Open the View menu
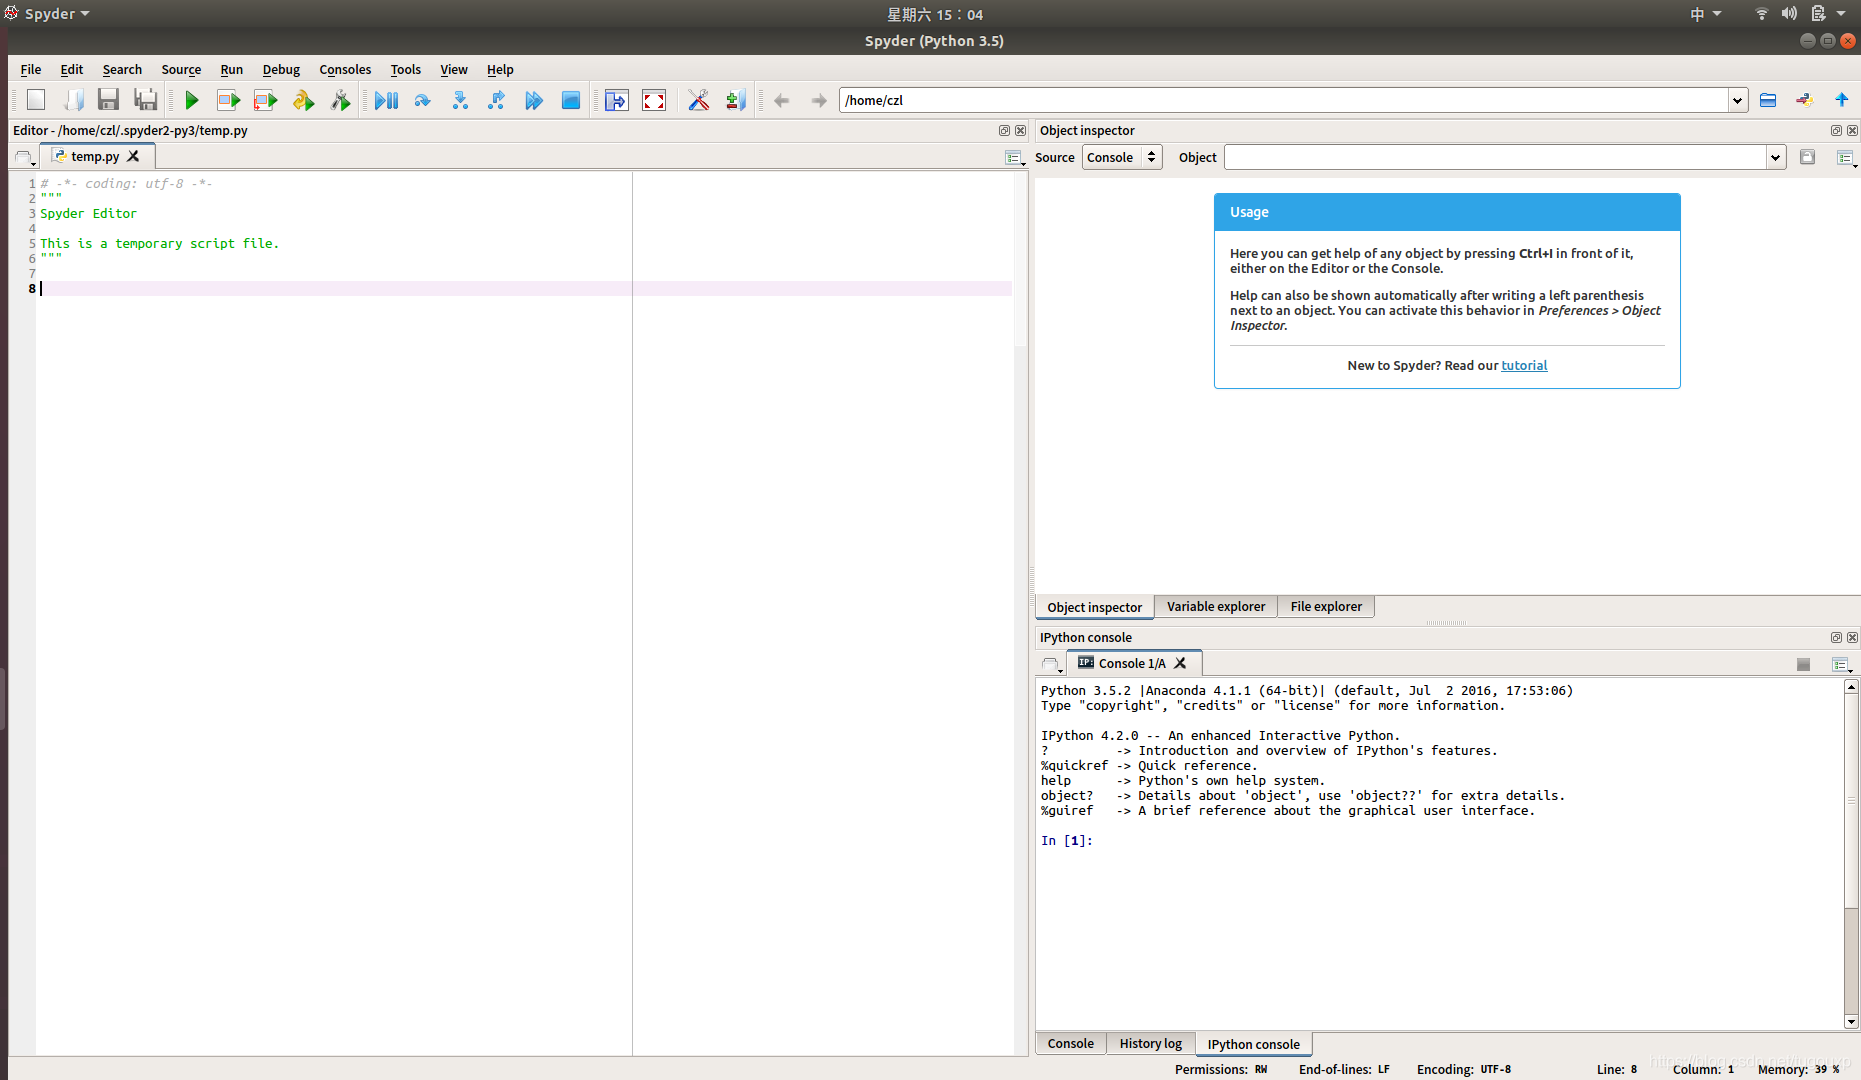 454,69
